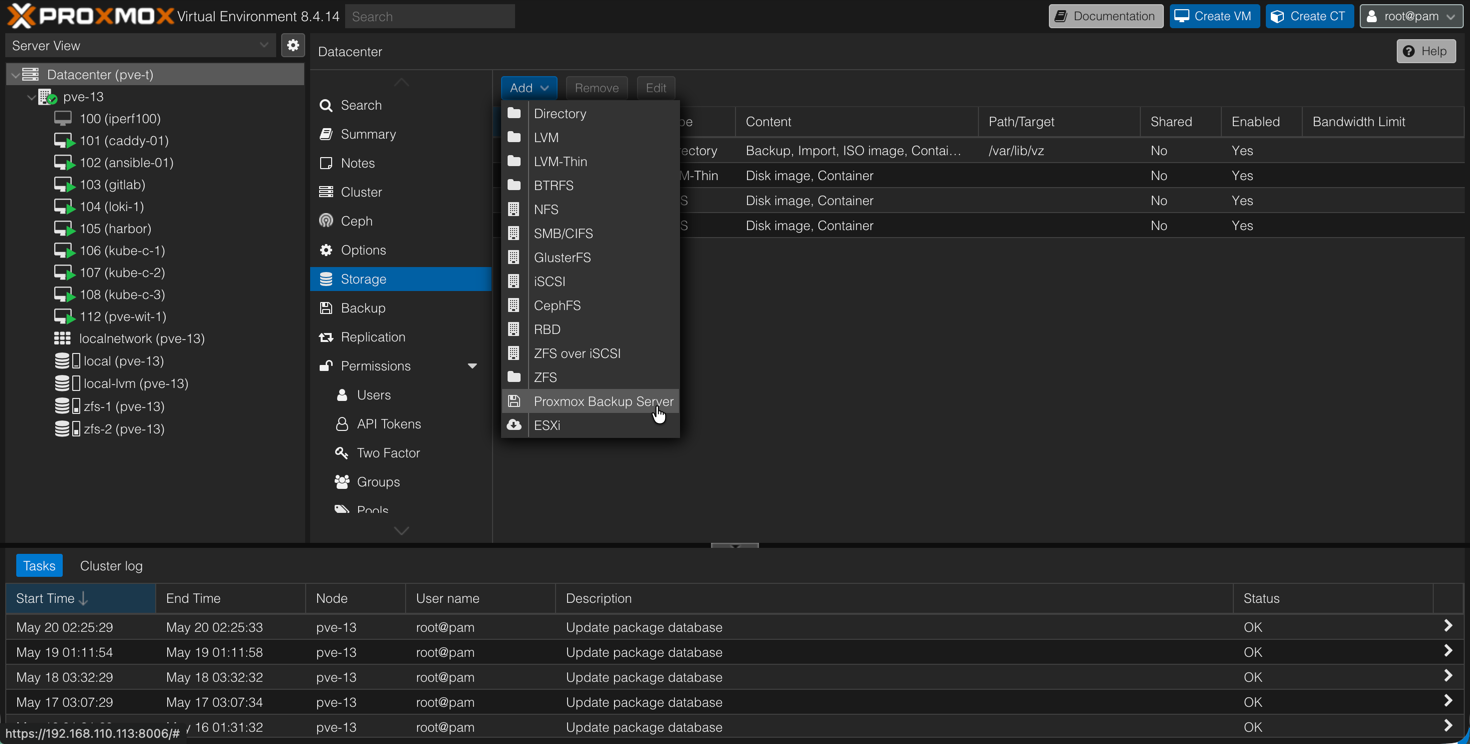Viewport: 1470px width, 744px height.
Task: Open the Groups page
Action: point(401,482)
